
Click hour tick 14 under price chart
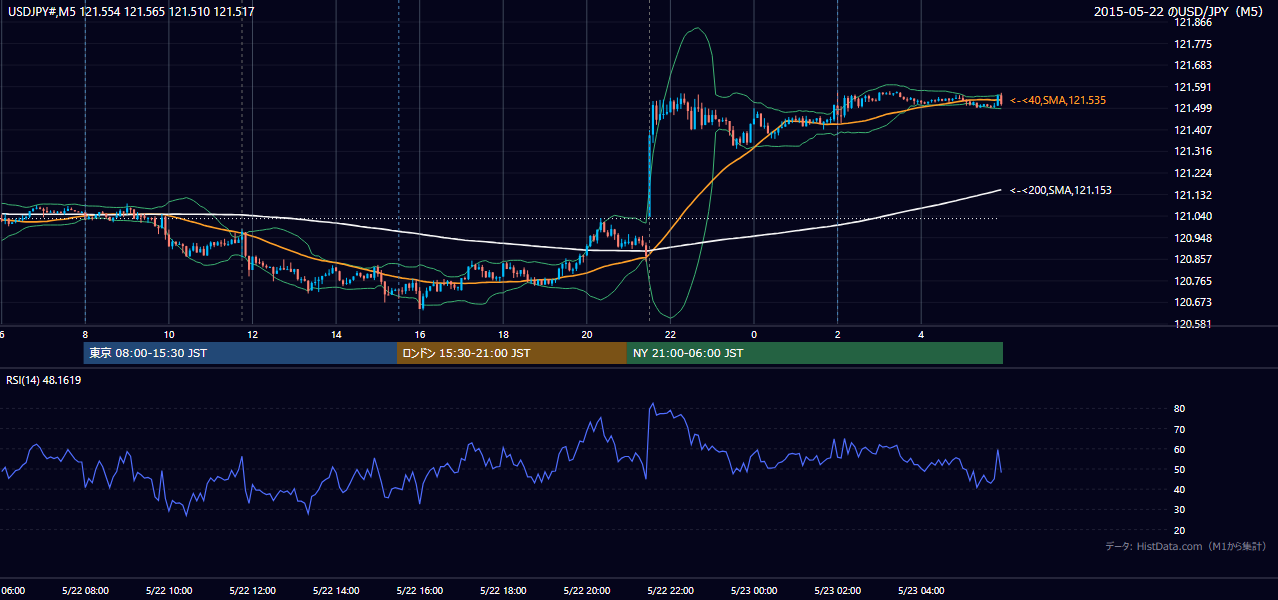[336, 335]
